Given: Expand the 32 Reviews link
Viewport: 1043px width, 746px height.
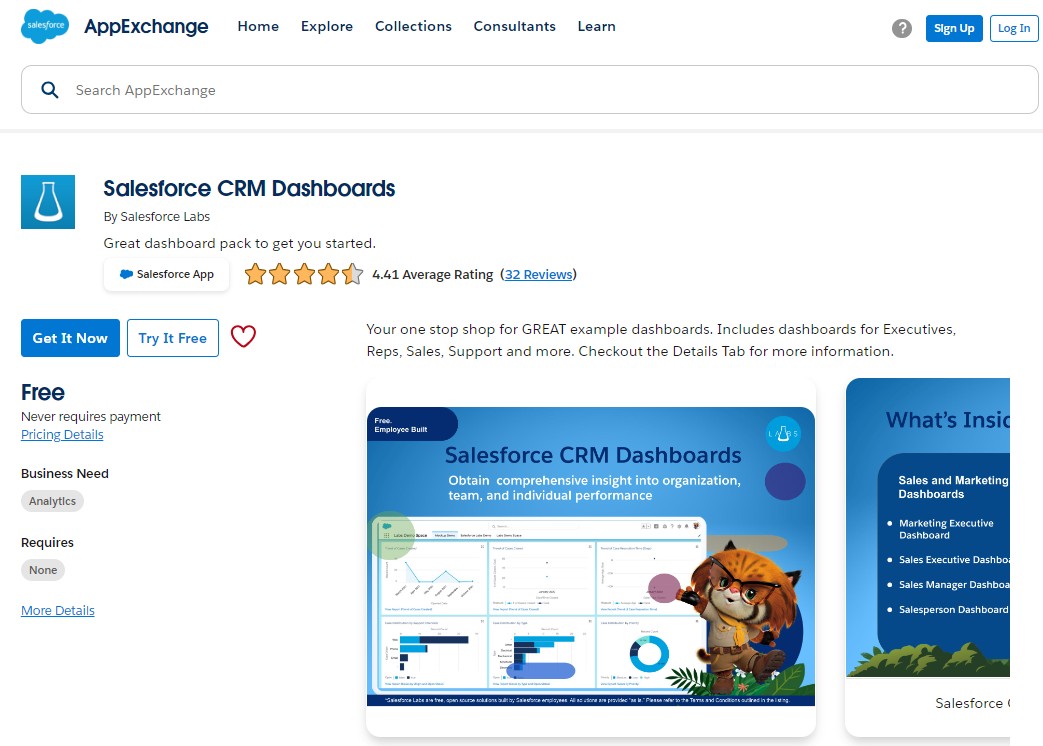Looking at the screenshot, I should tap(539, 274).
